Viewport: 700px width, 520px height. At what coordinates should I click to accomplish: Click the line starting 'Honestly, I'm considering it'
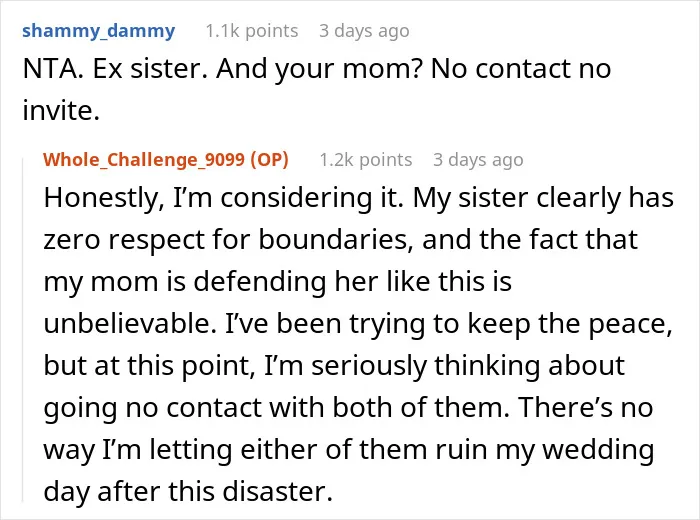[358, 198]
